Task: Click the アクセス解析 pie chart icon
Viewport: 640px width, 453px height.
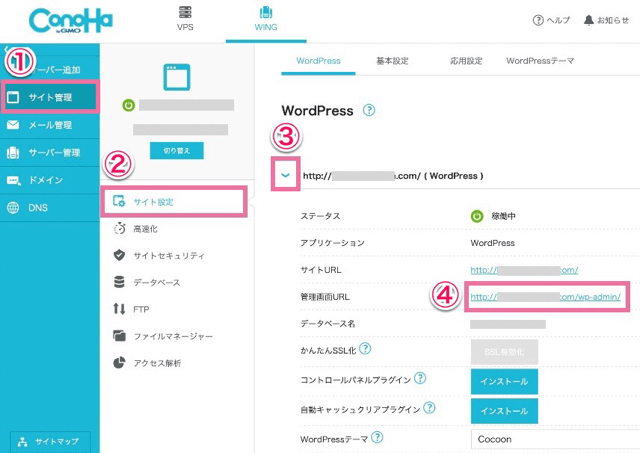Action: pos(119,363)
